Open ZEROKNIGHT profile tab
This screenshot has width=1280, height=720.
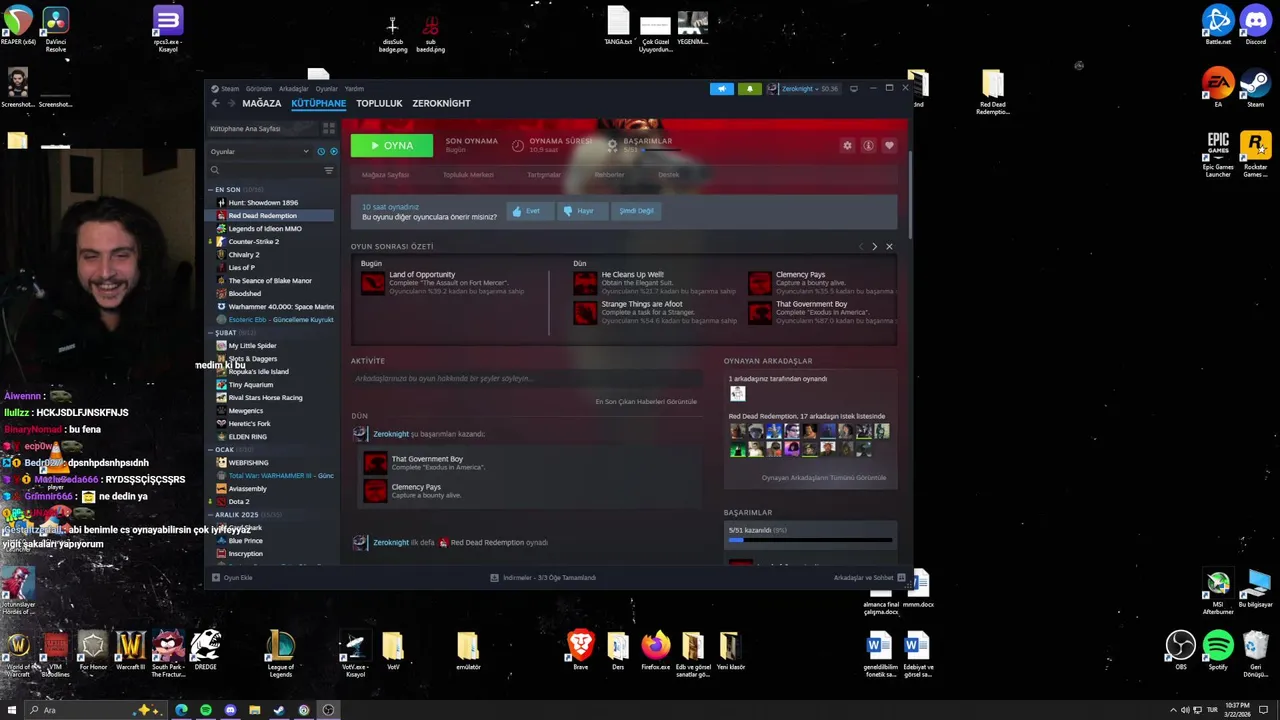click(441, 103)
